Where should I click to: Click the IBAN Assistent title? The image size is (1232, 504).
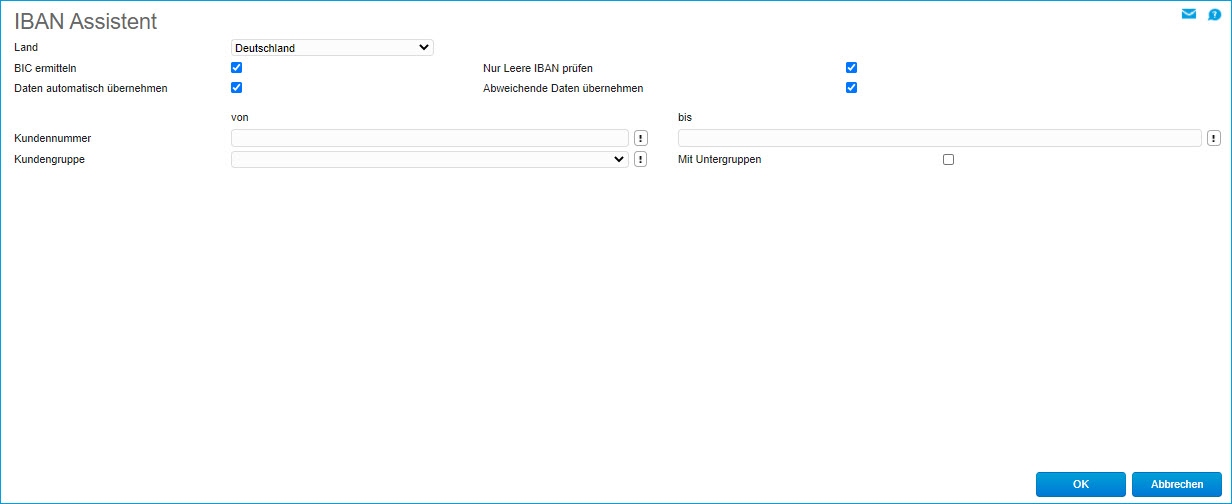point(85,21)
